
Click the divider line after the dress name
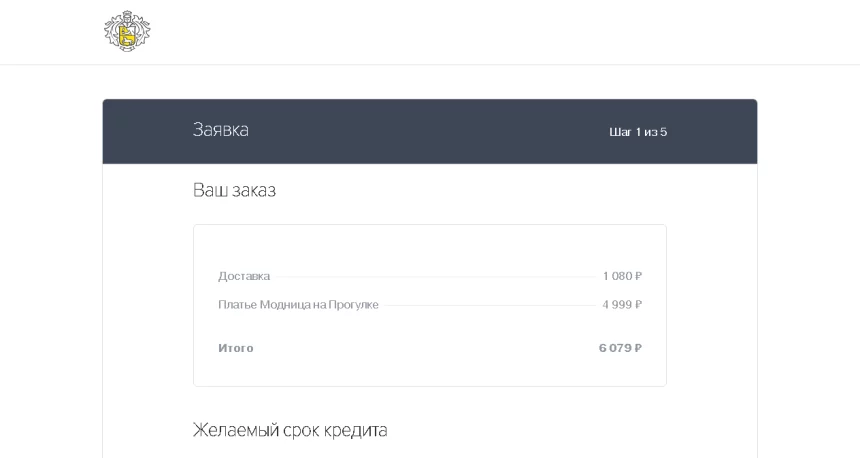[490, 305]
